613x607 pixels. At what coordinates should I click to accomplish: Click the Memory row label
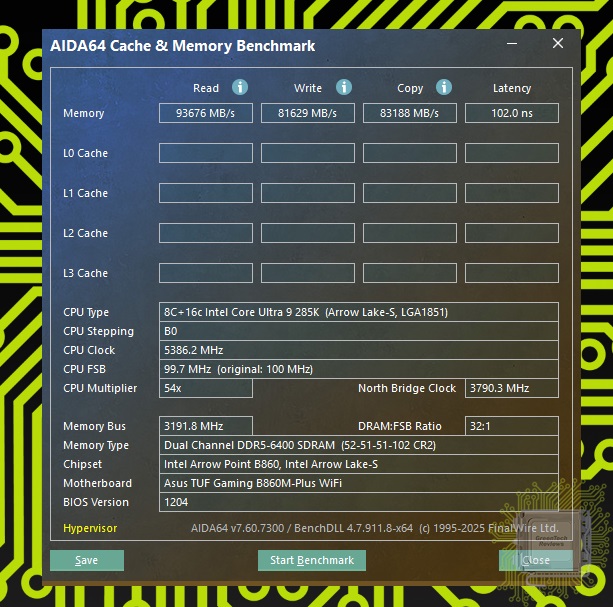coord(84,113)
